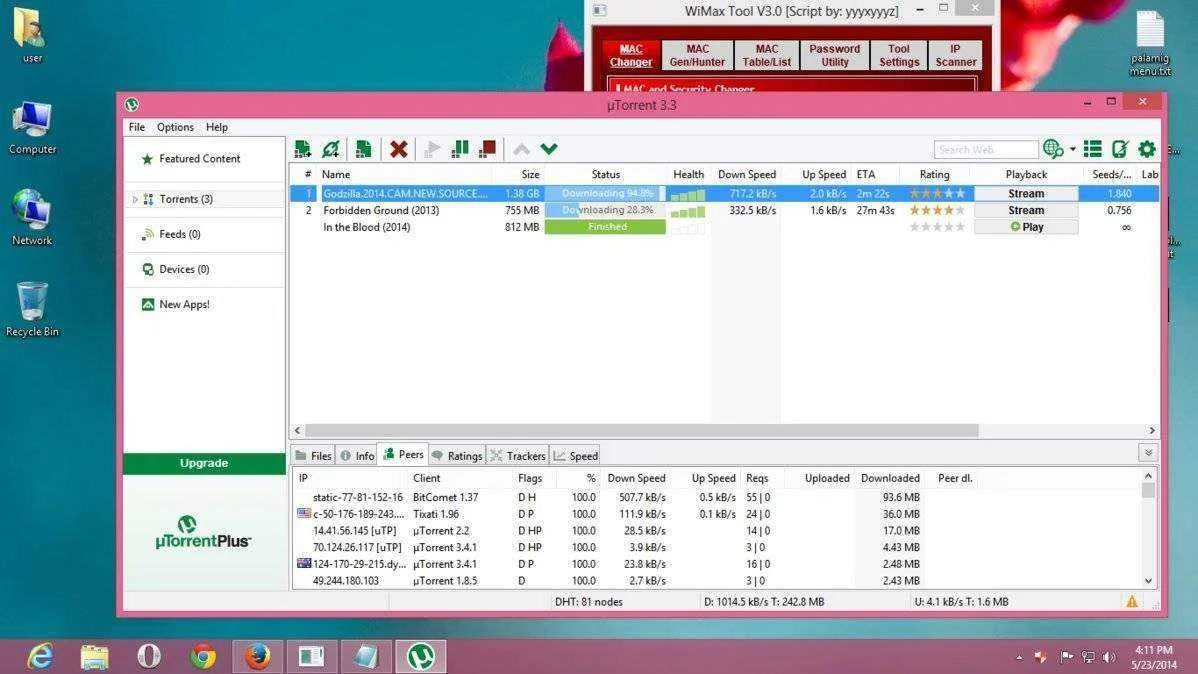
Task: Sort torrents by Down Speed column
Action: [x=746, y=174]
